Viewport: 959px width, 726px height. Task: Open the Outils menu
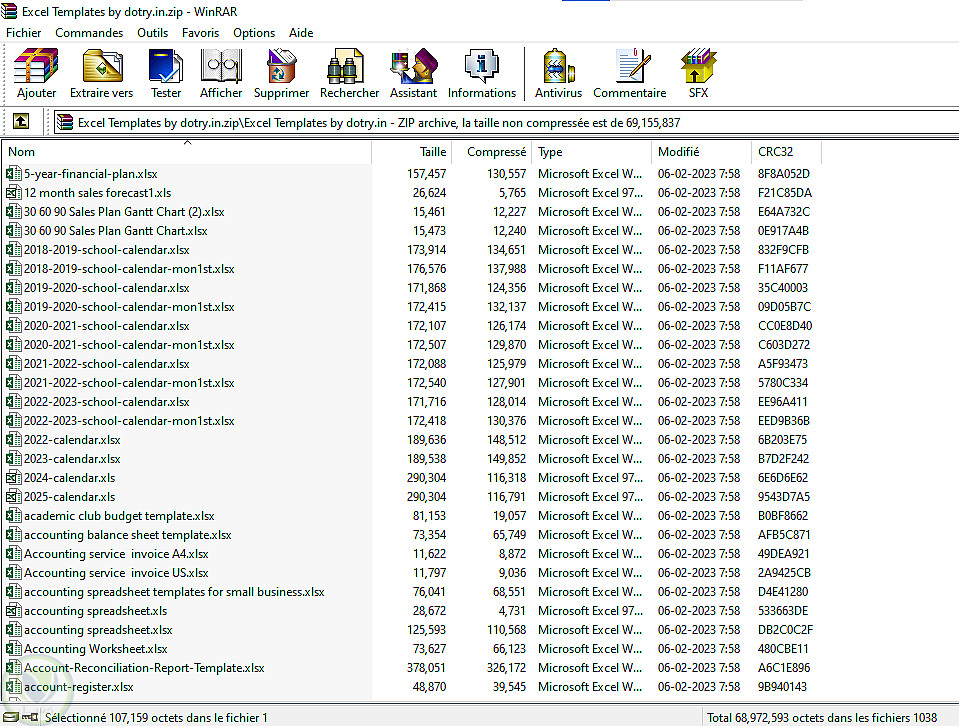(x=152, y=32)
